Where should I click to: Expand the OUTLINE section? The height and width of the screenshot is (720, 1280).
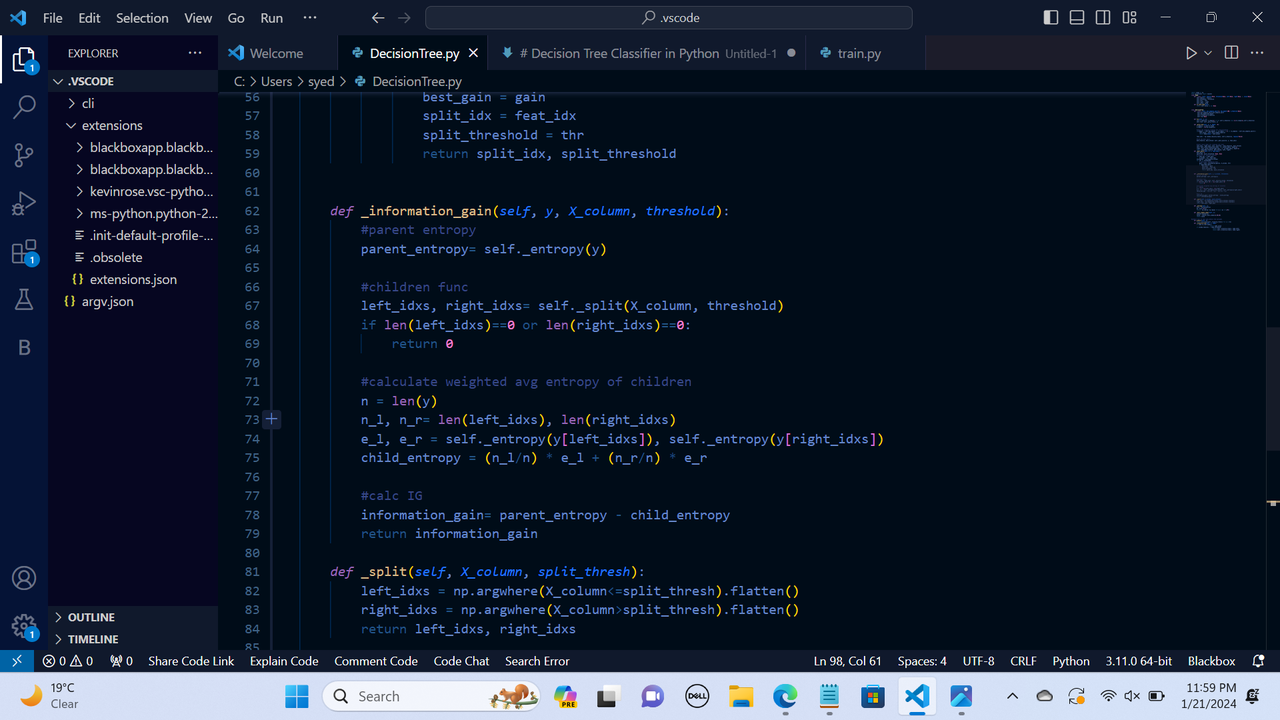(x=133, y=617)
